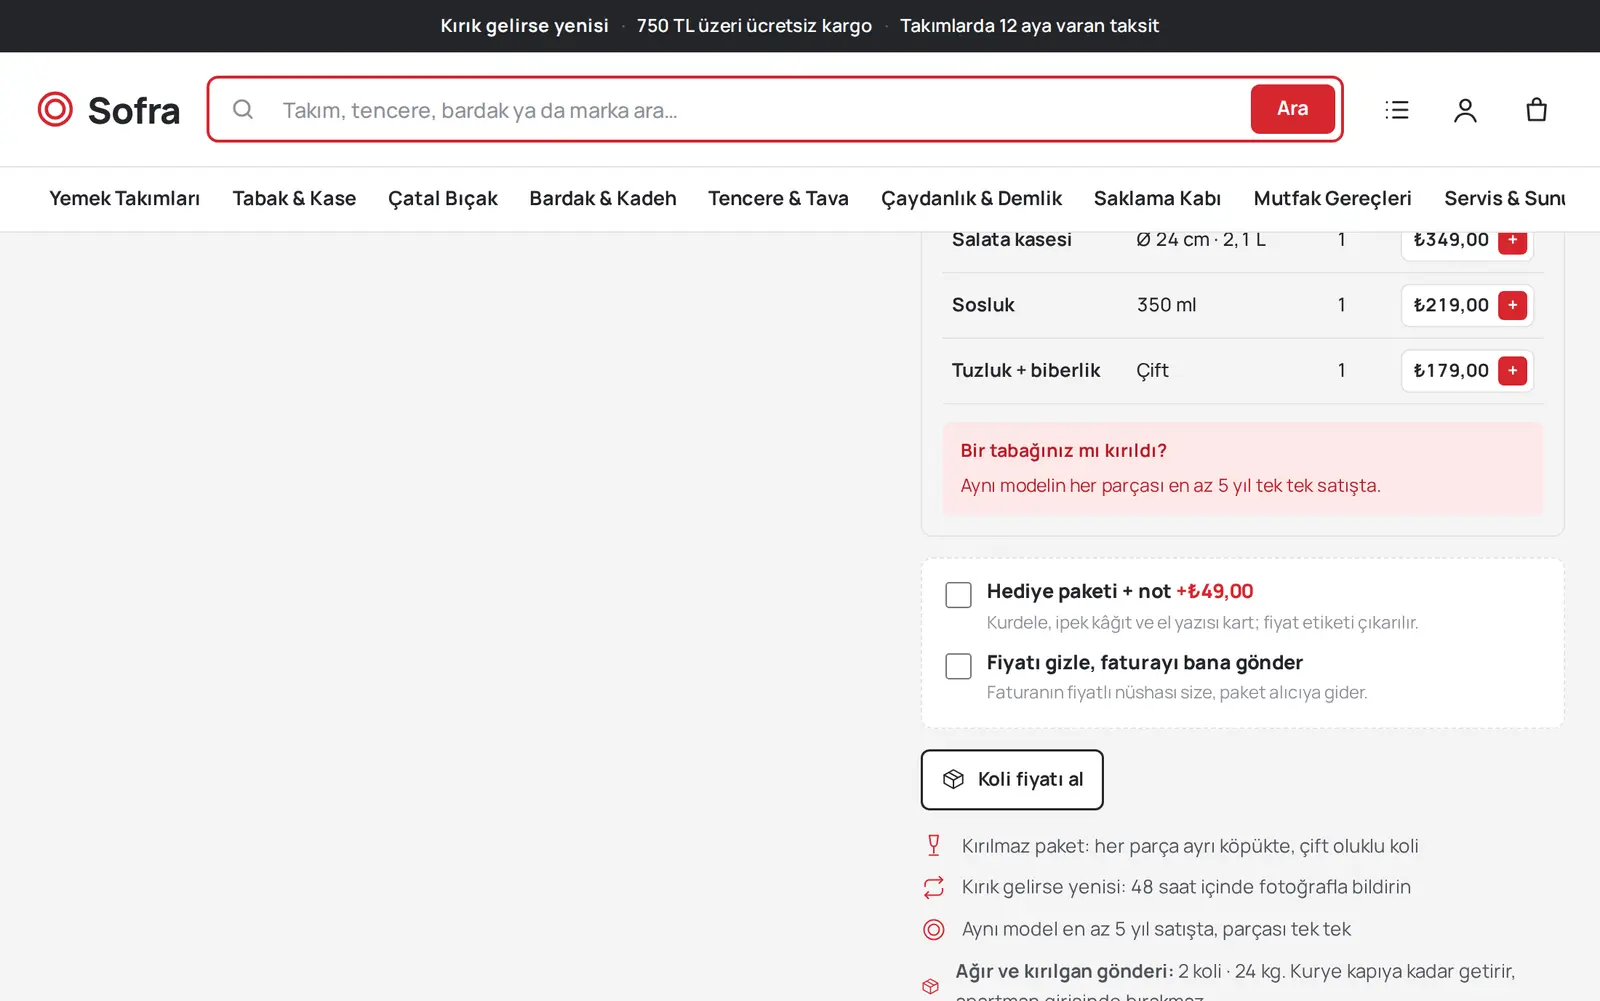Image resolution: width=1600 pixels, height=1001 pixels.
Task: Click the search magnifier icon
Action: tap(243, 109)
